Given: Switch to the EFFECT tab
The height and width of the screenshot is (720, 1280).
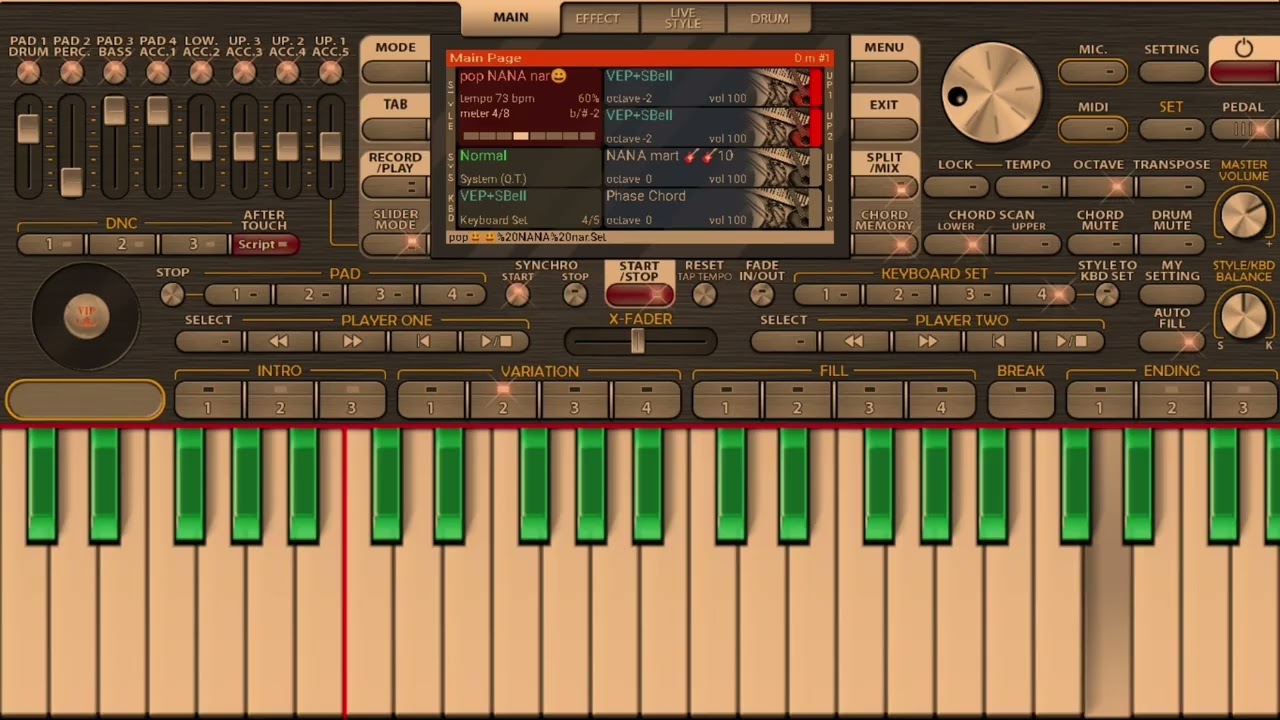Looking at the screenshot, I should click(x=598, y=18).
